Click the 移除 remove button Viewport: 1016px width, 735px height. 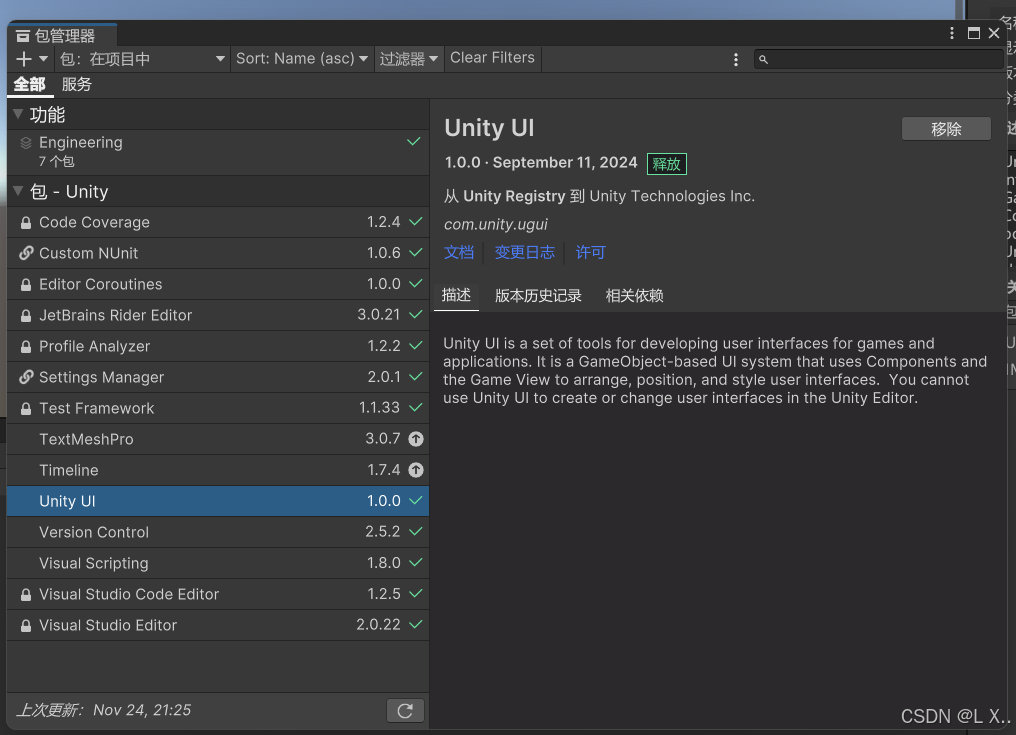[x=946, y=129]
